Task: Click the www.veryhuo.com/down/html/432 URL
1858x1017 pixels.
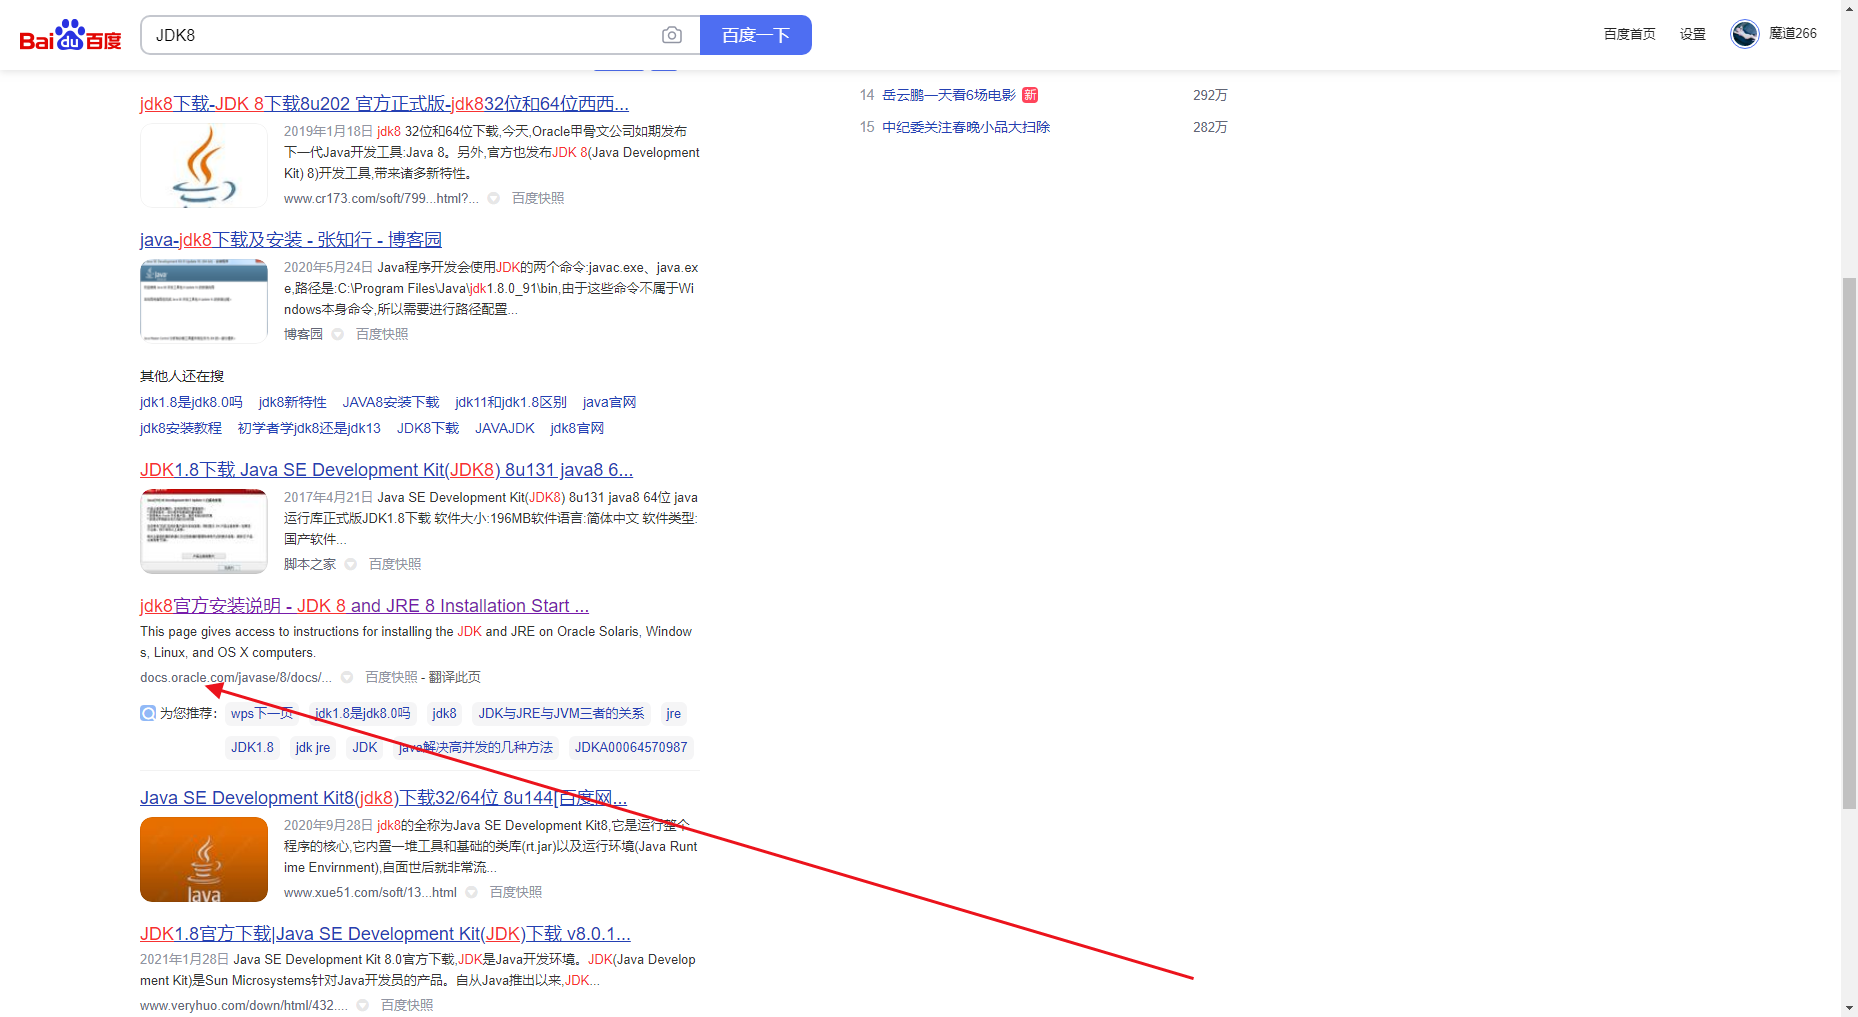Action: [244, 1005]
